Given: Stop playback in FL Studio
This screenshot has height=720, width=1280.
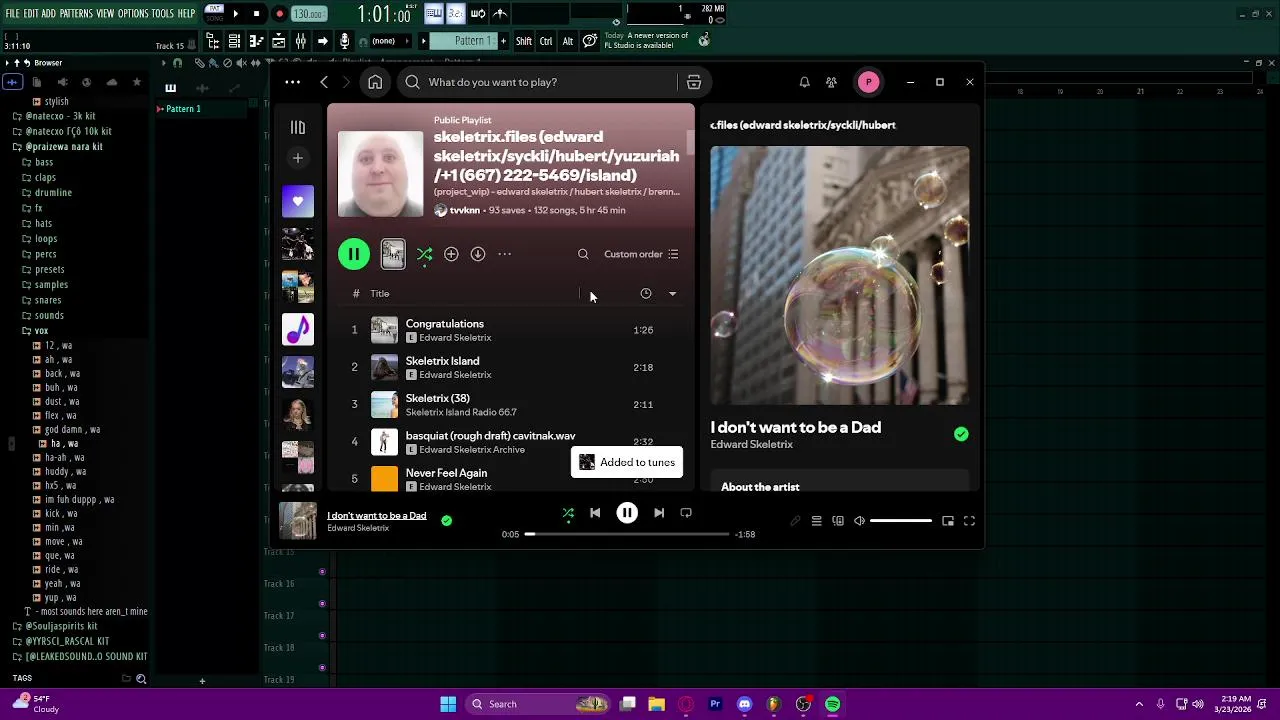Looking at the screenshot, I should tap(256, 14).
